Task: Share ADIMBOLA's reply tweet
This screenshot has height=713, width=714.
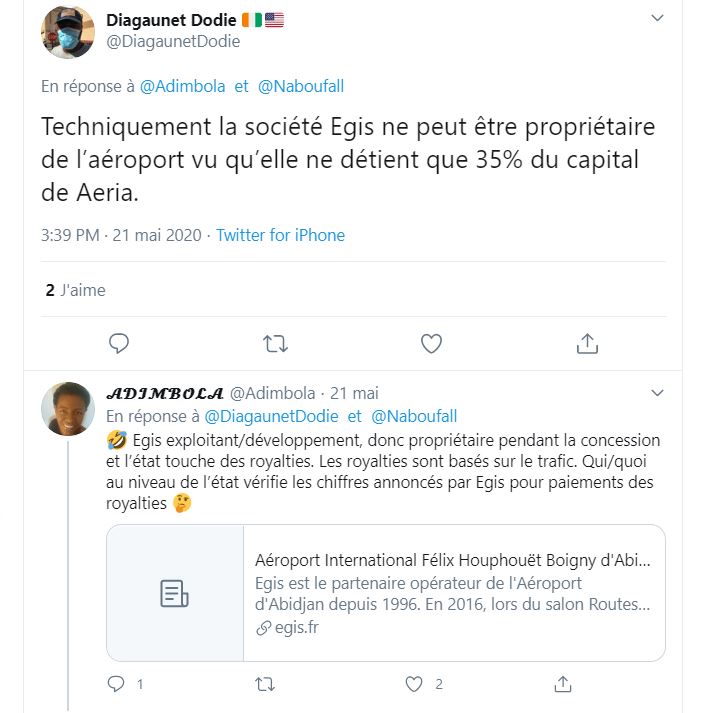Action: pos(563,684)
